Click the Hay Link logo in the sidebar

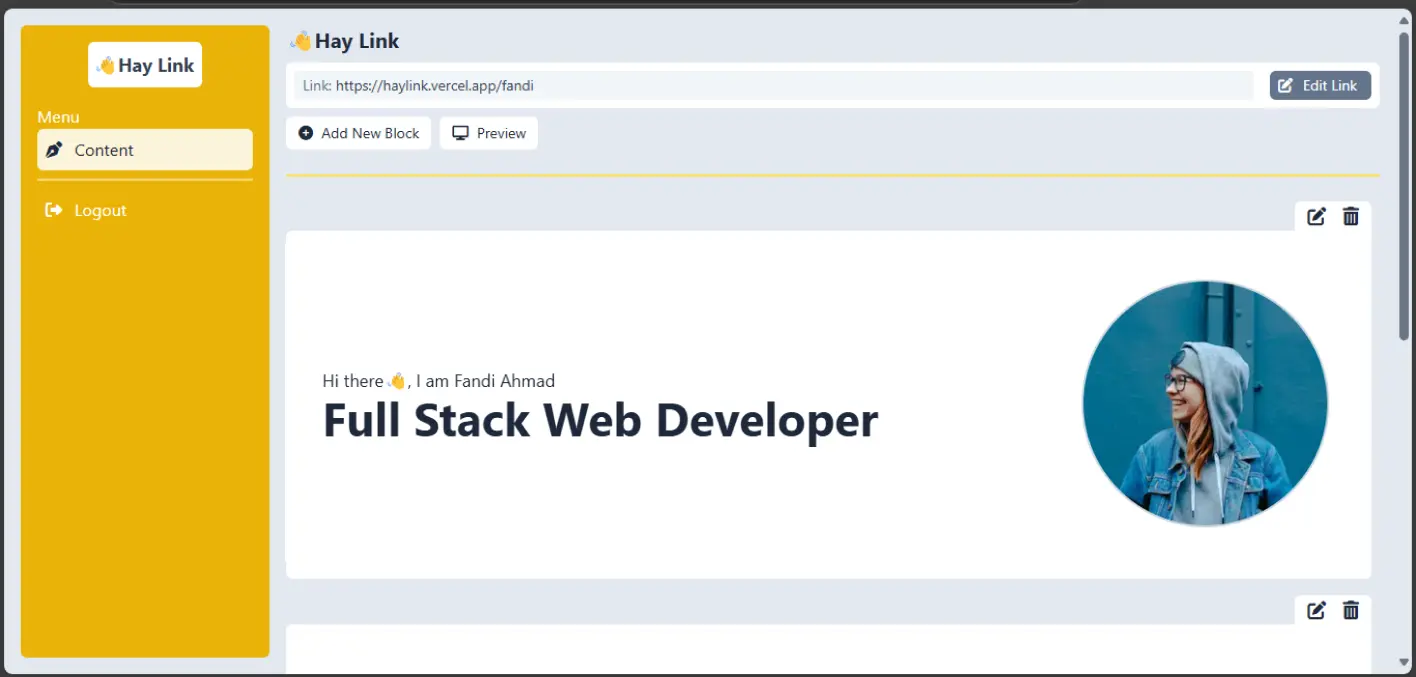coord(145,65)
